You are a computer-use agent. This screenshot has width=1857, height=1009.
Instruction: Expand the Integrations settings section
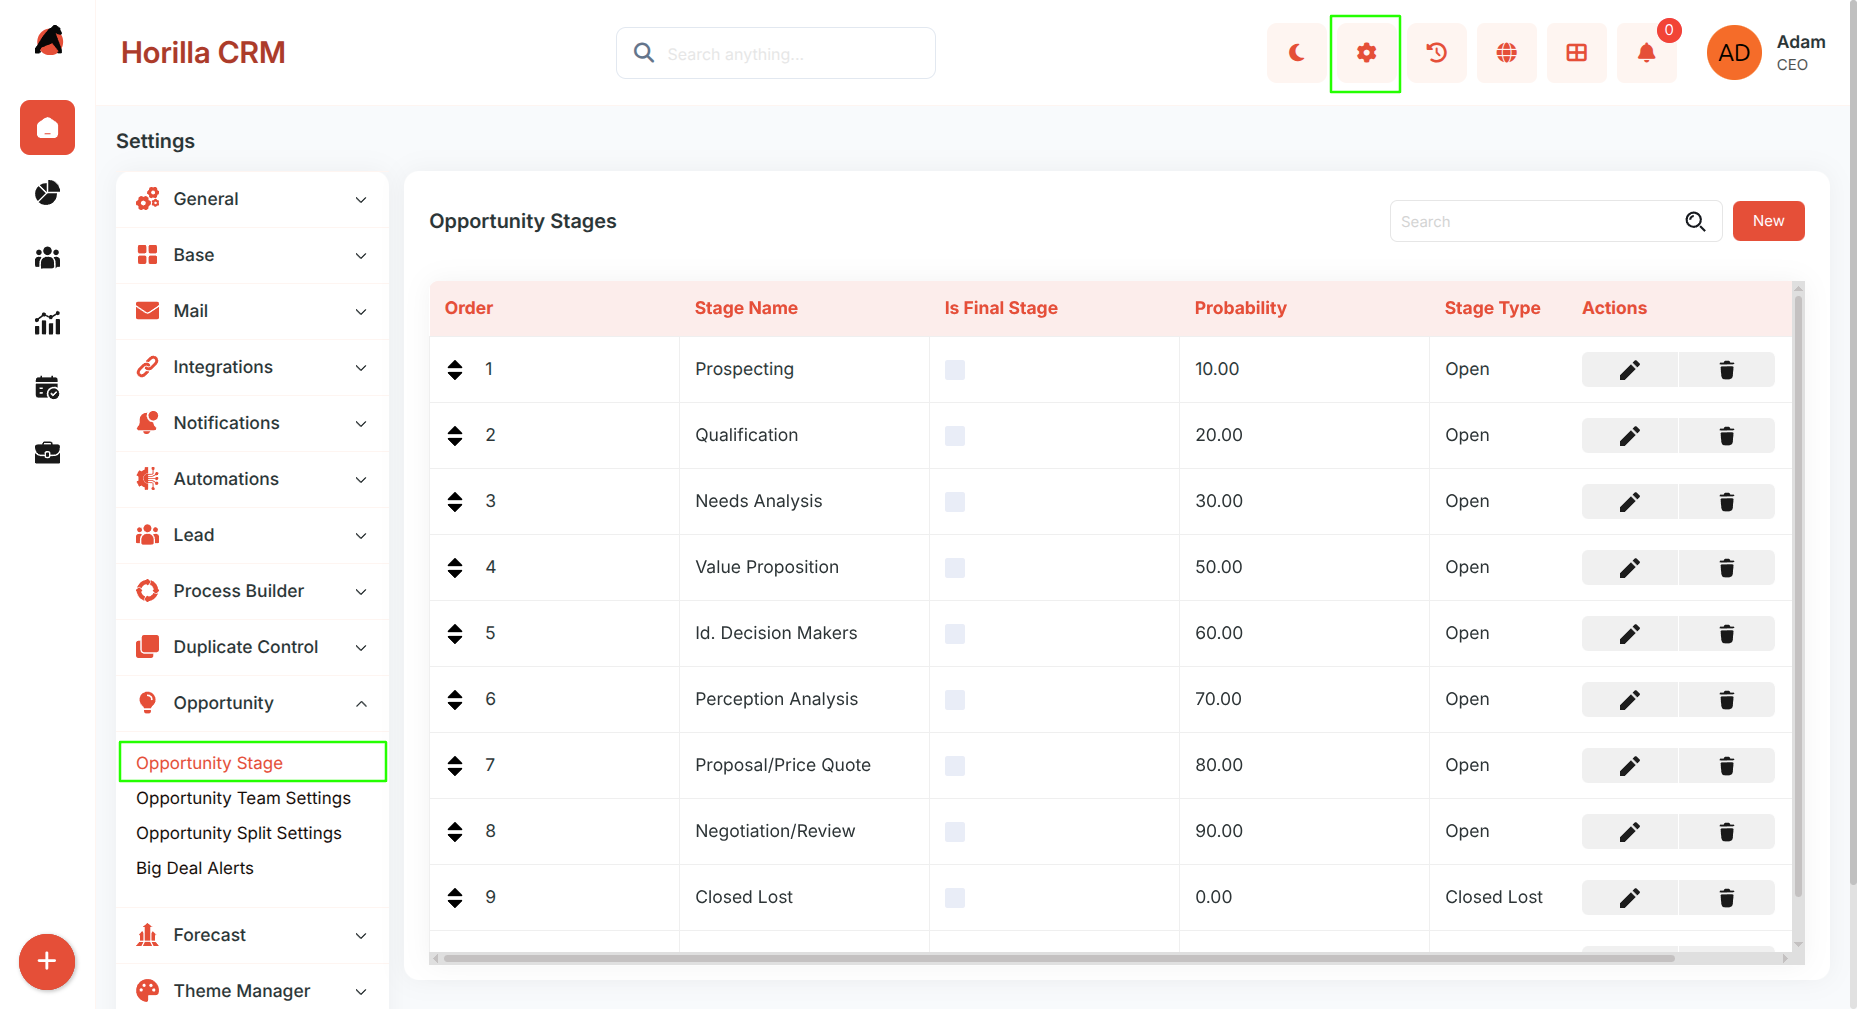point(252,367)
